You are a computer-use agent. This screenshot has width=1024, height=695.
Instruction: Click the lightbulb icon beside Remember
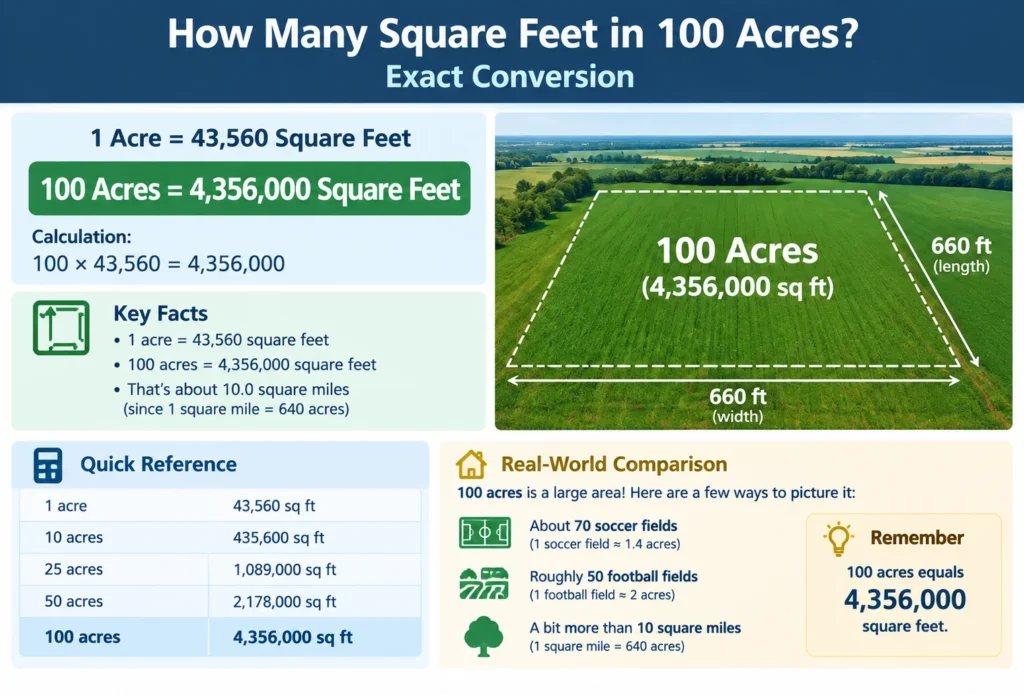[x=839, y=539]
